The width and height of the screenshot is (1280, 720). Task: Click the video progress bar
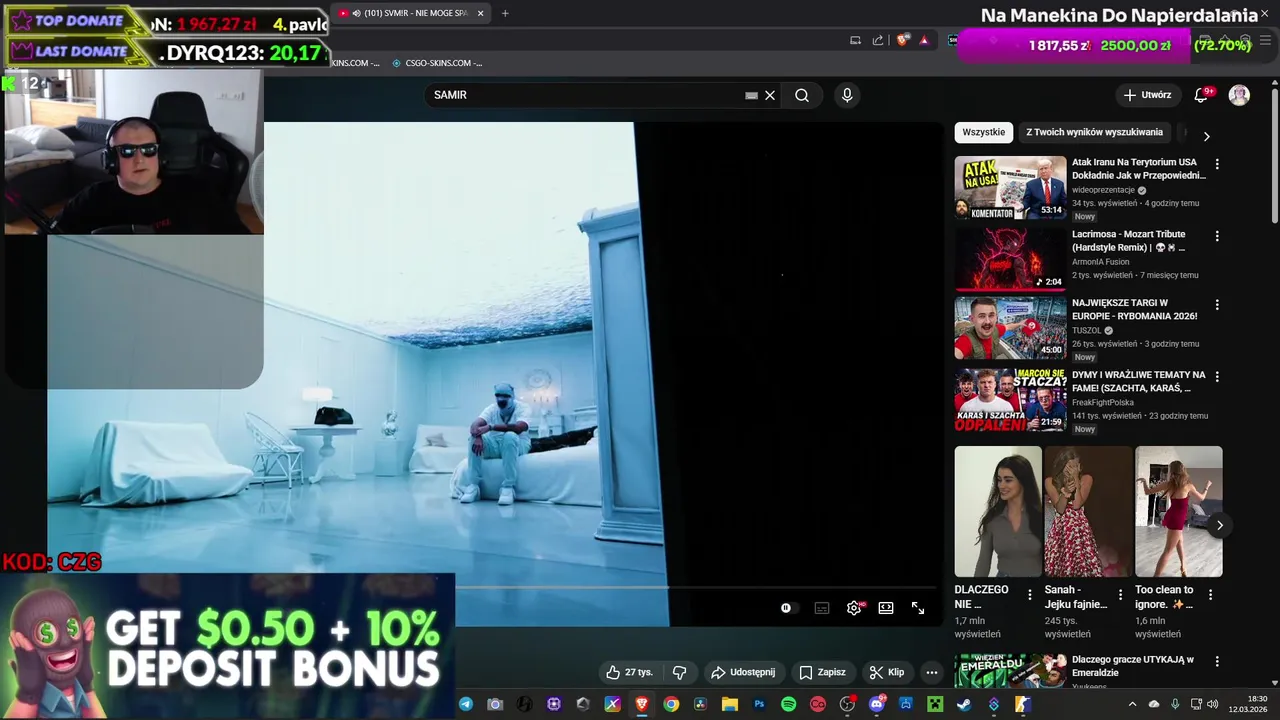pos(490,587)
